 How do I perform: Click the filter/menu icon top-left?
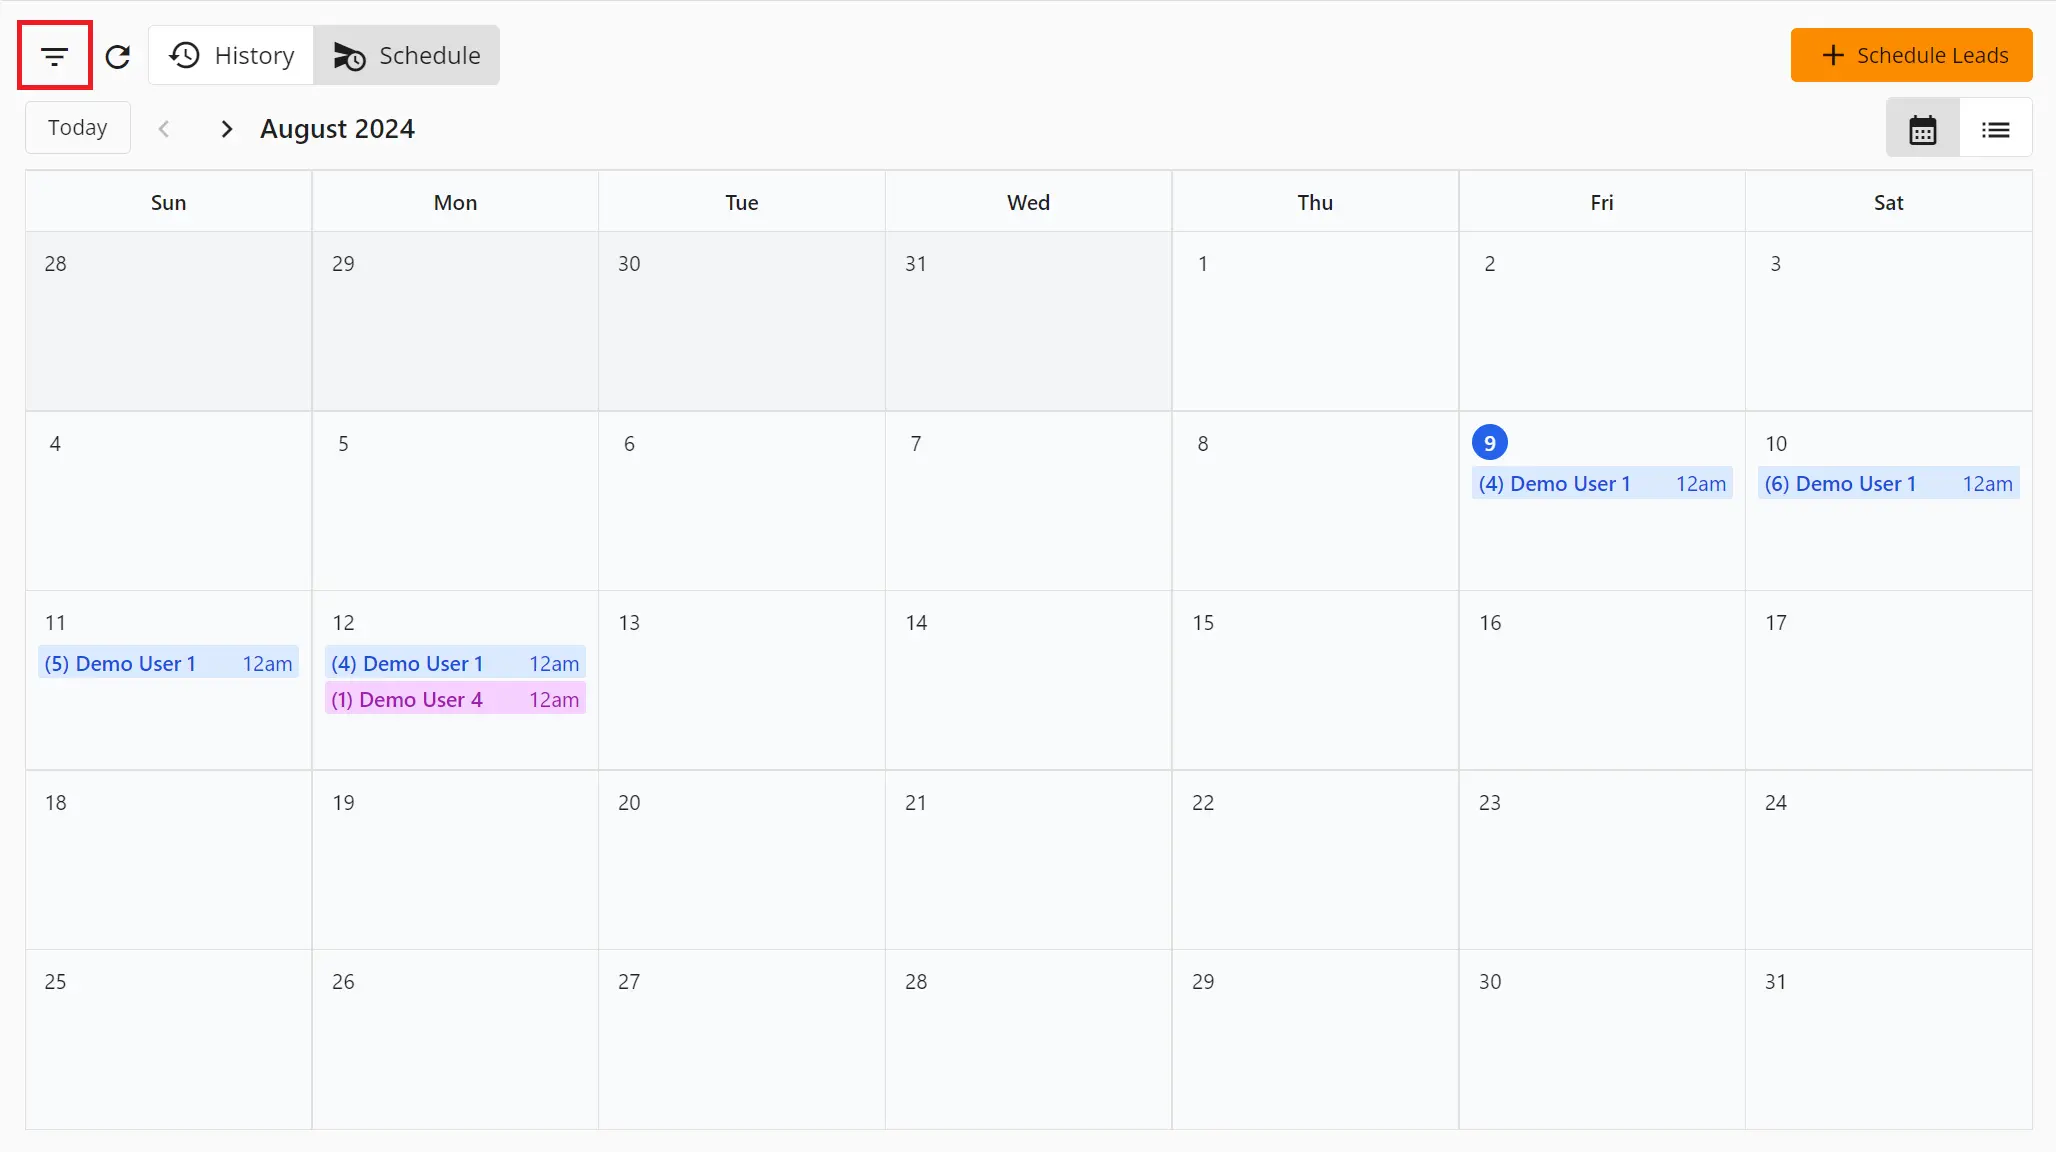click(x=55, y=55)
